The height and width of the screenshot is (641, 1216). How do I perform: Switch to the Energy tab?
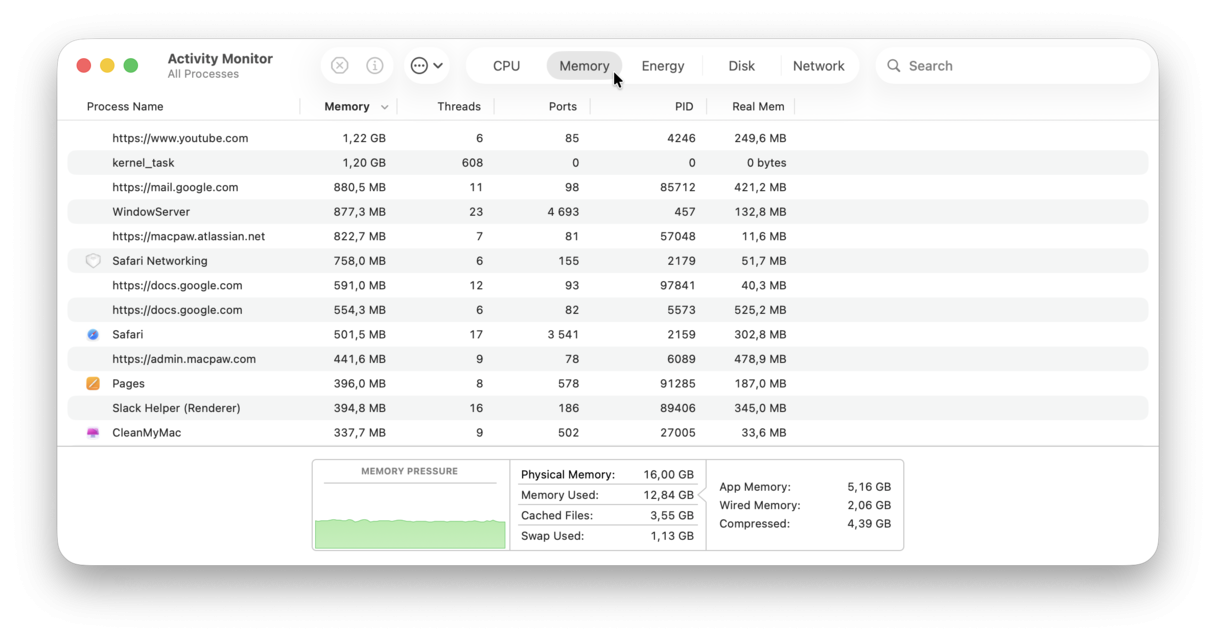663,65
